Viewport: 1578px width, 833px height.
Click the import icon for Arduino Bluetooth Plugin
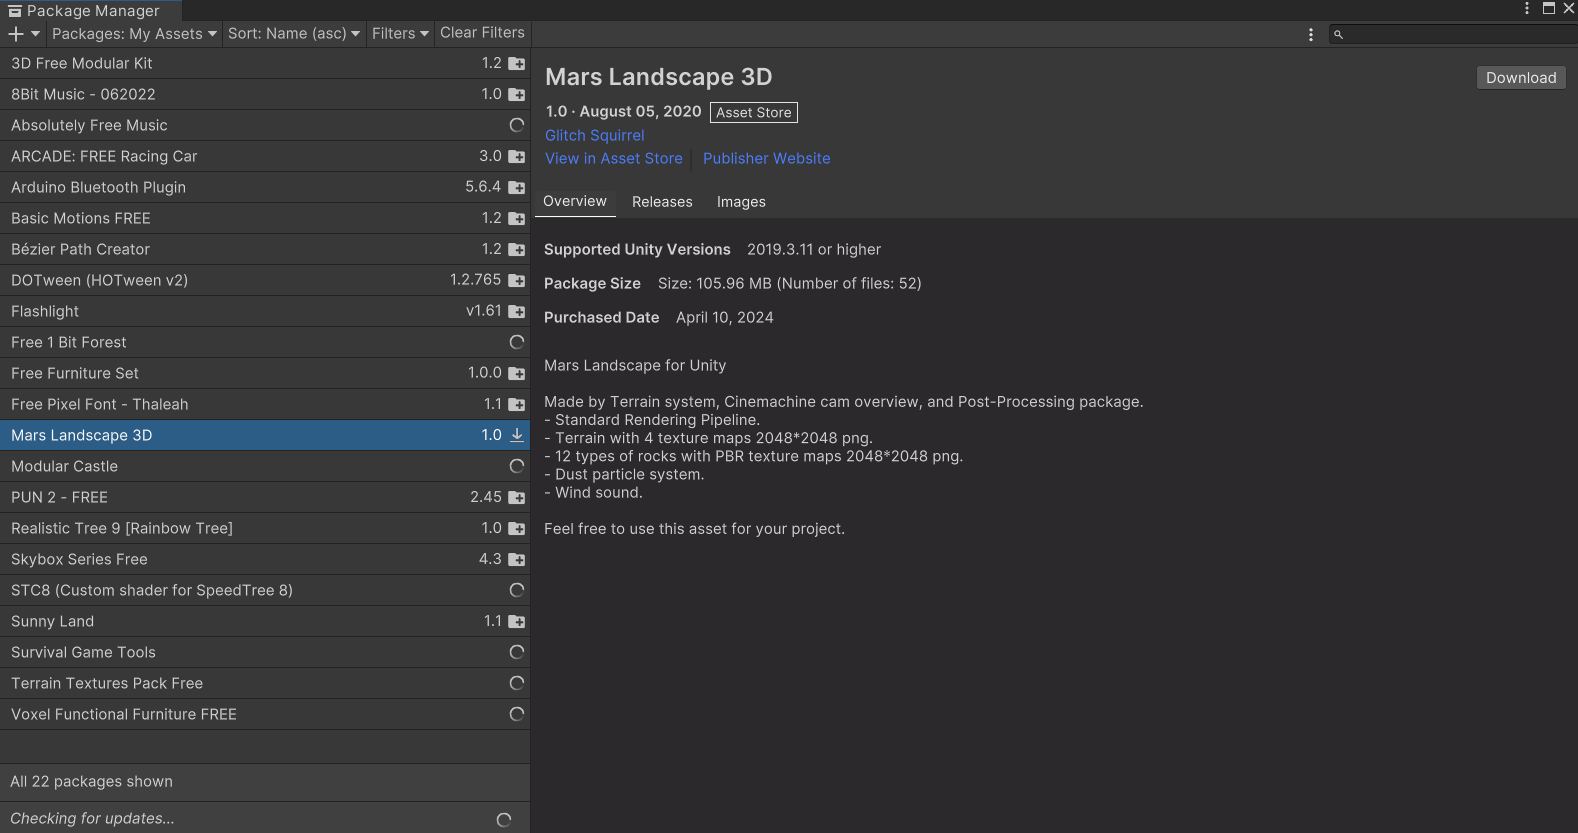516,188
